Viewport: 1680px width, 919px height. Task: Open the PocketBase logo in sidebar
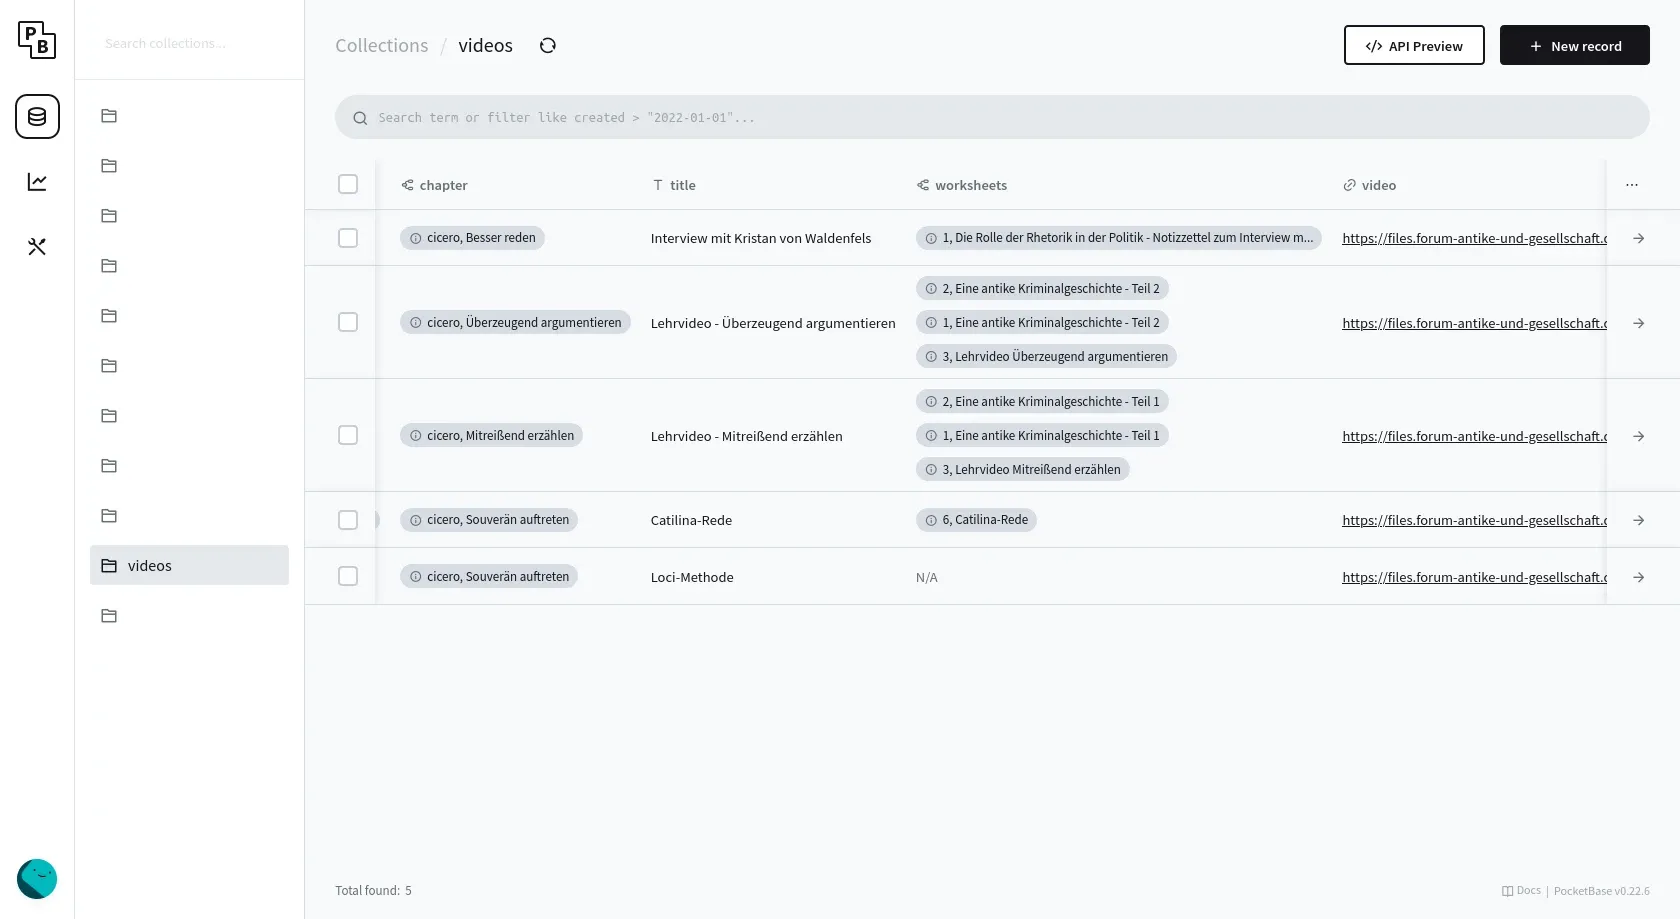37,40
